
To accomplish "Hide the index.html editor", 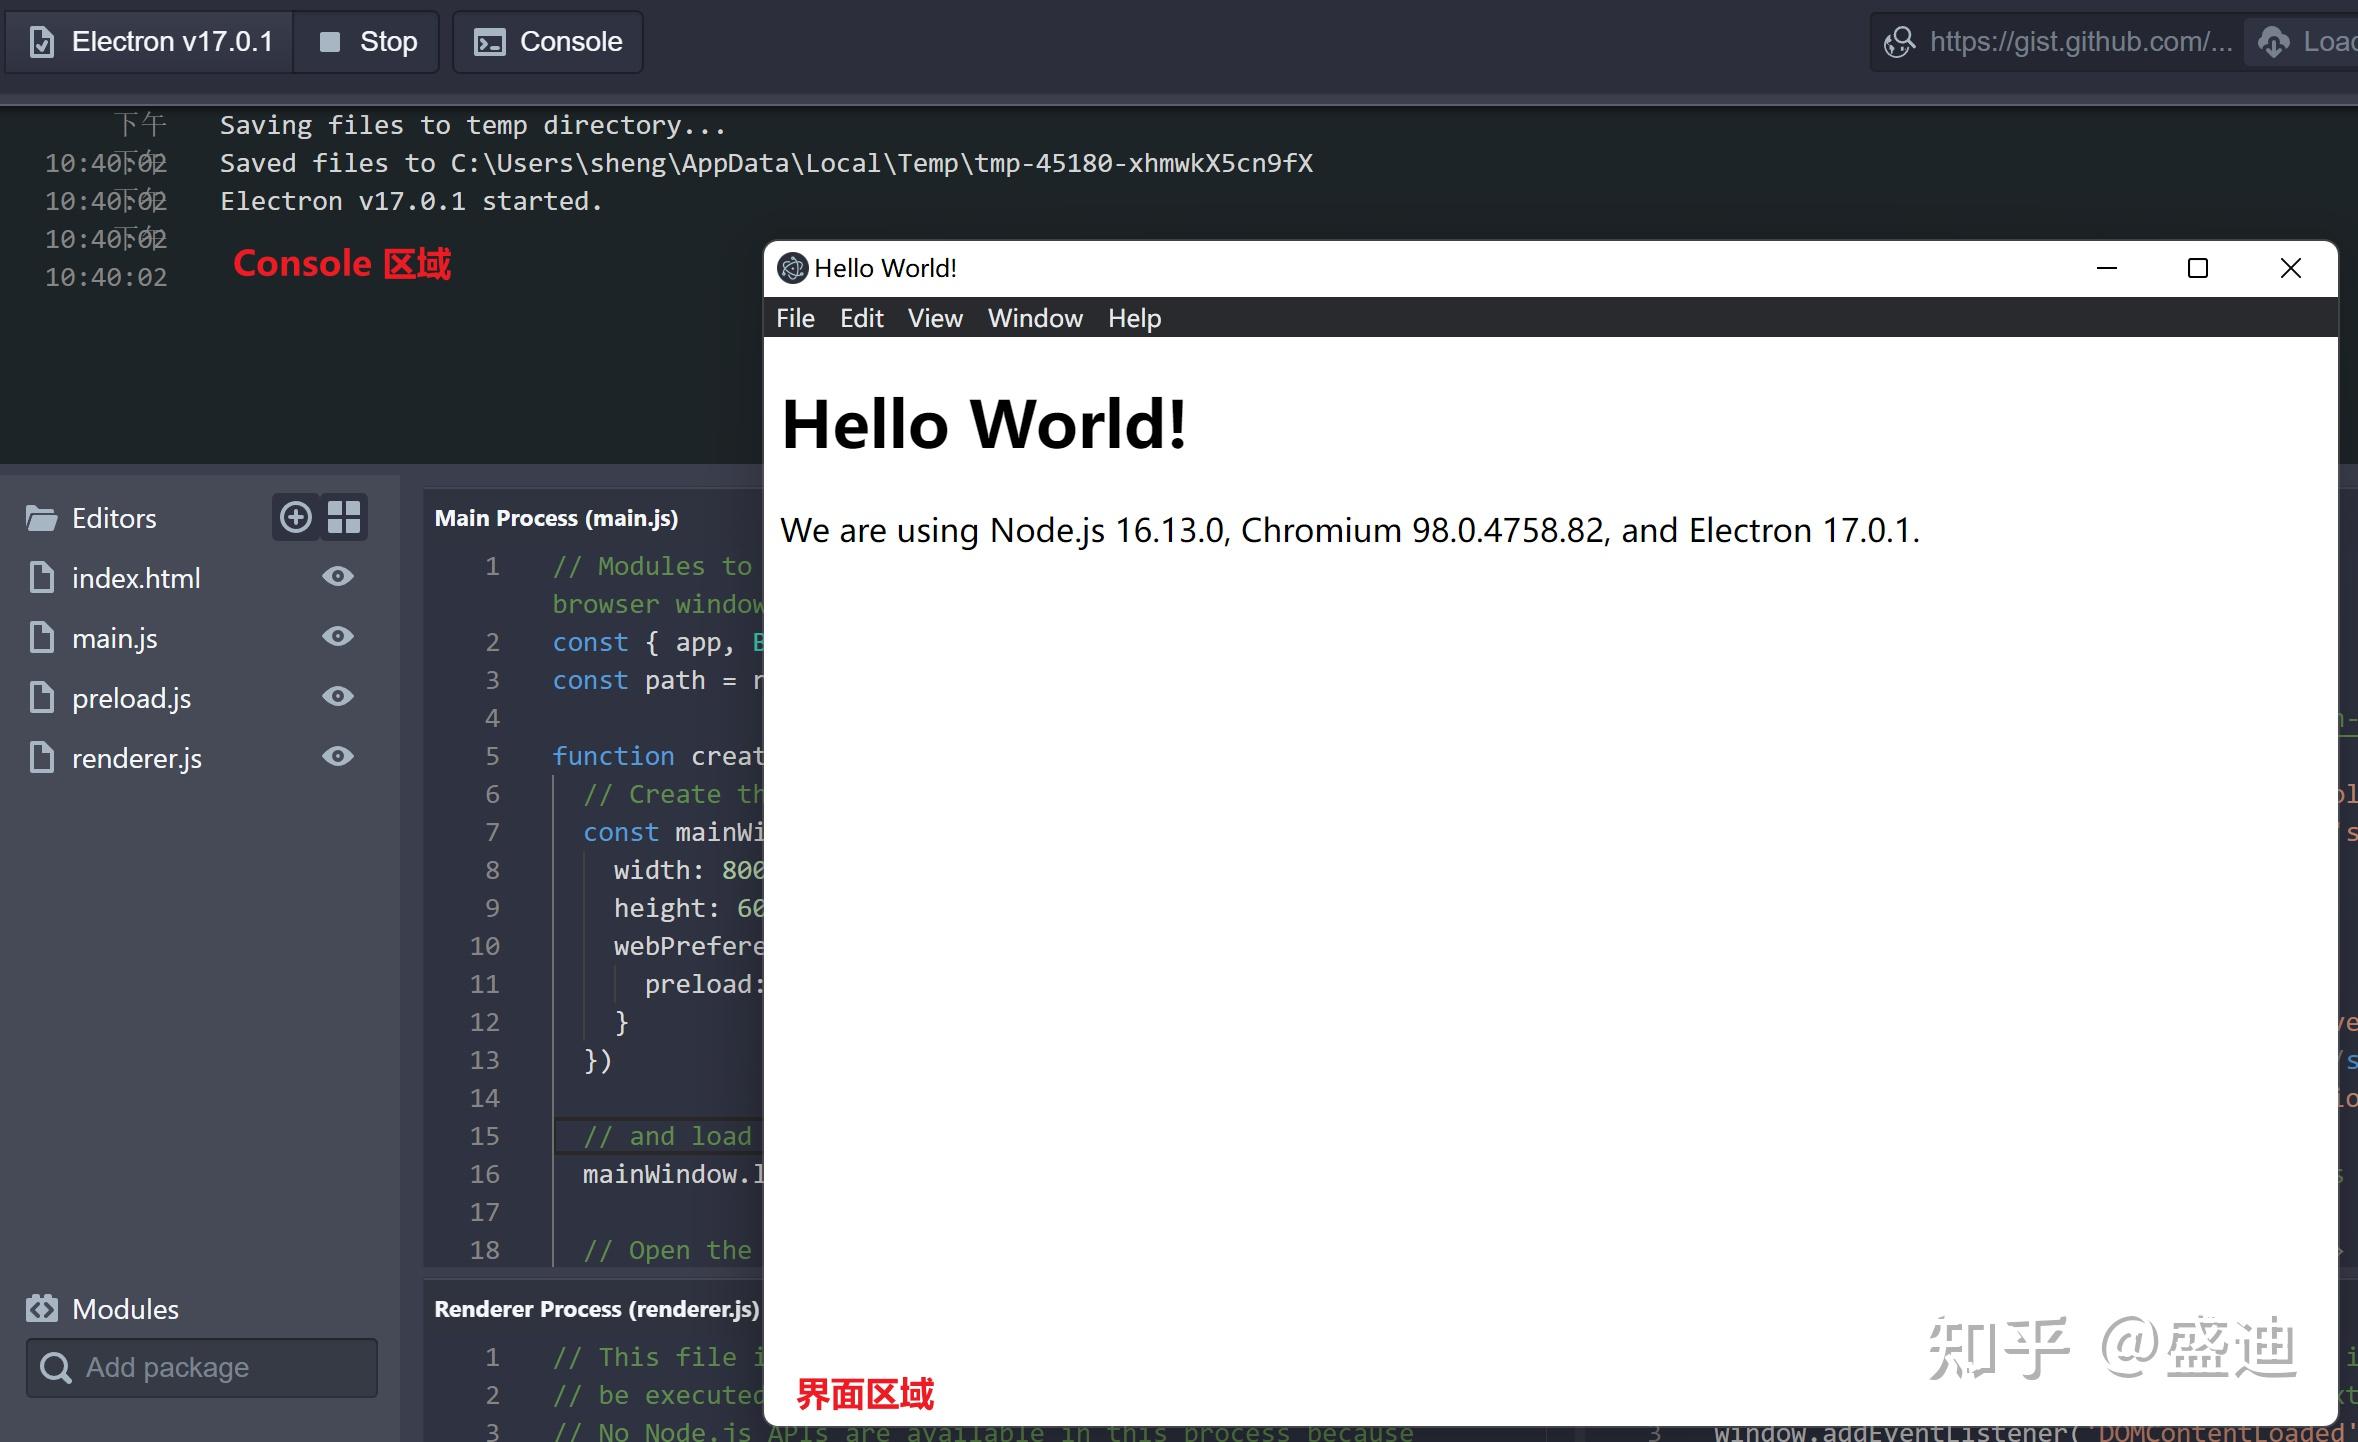I will (x=337, y=576).
